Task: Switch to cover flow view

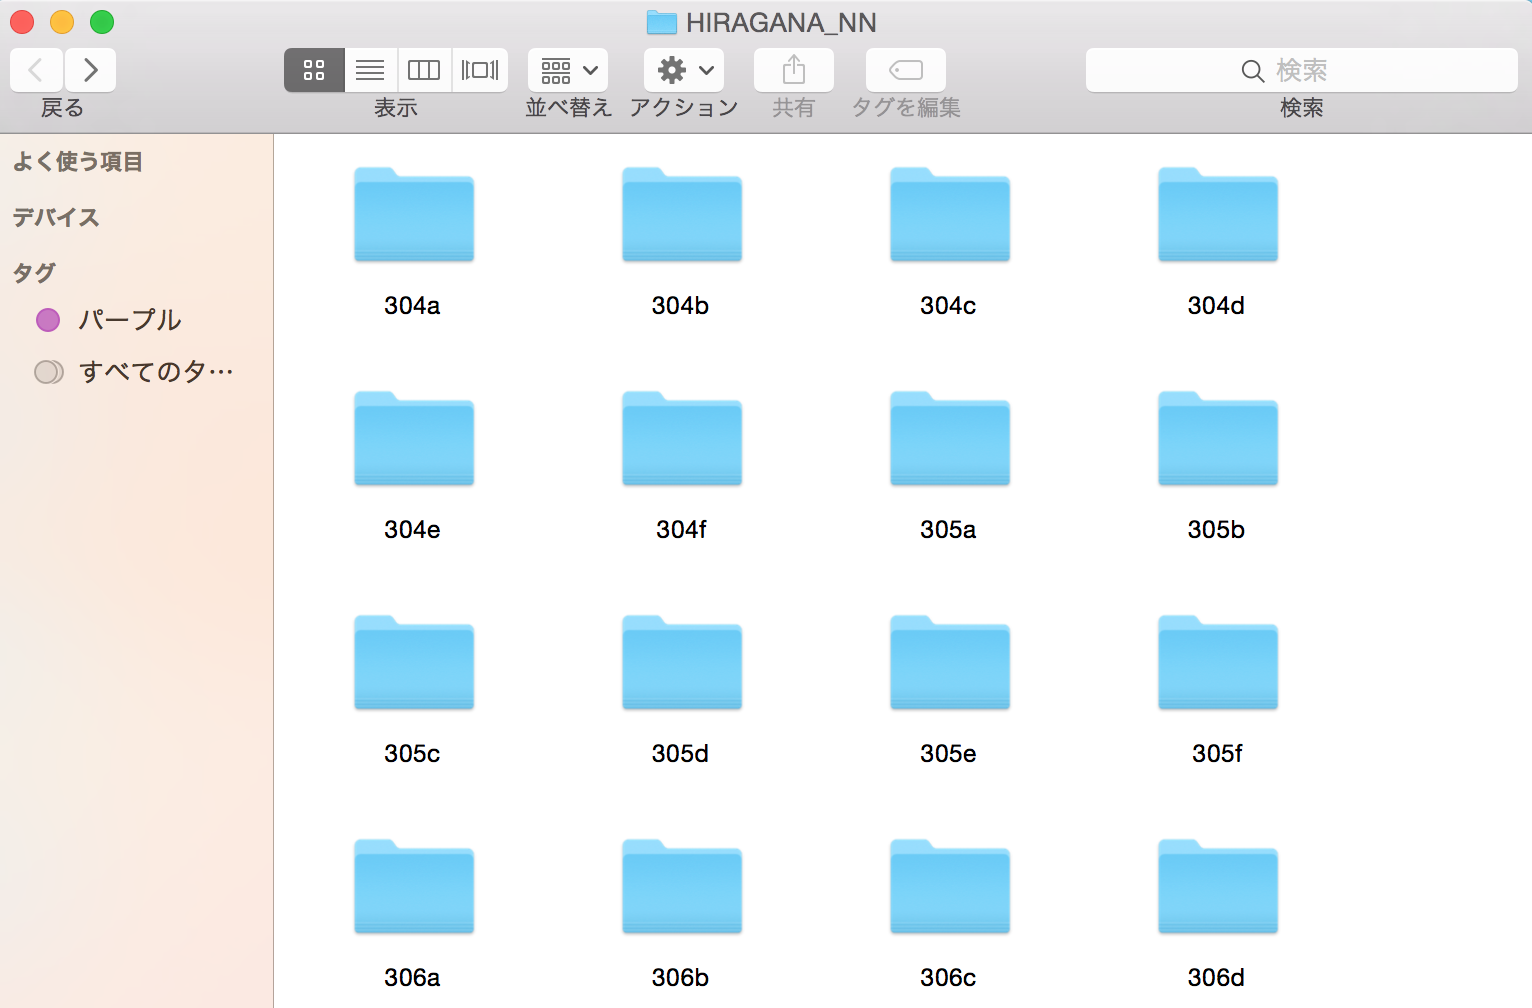Action: [479, 70]
